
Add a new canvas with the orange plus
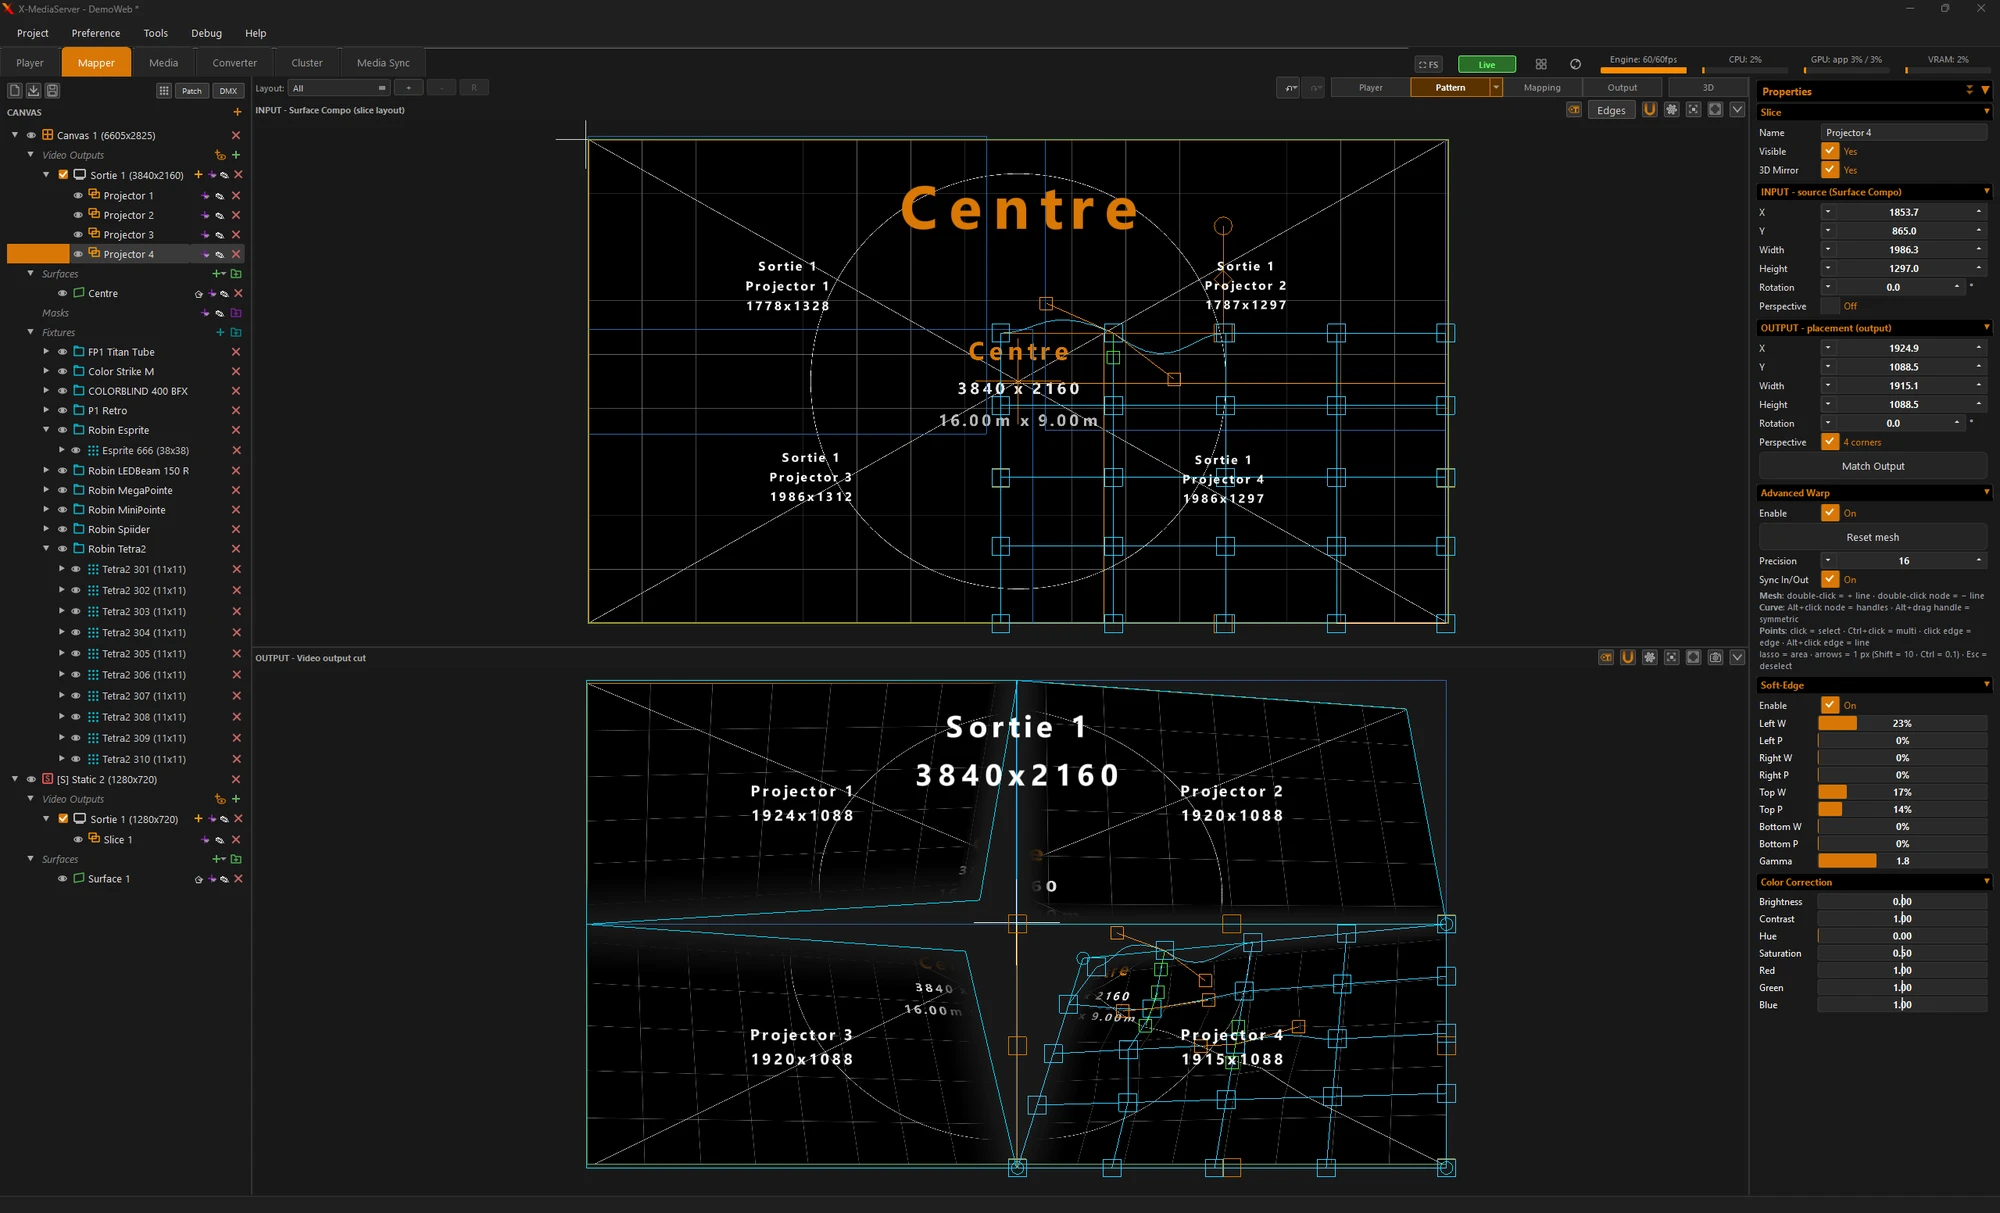point(237,112)
